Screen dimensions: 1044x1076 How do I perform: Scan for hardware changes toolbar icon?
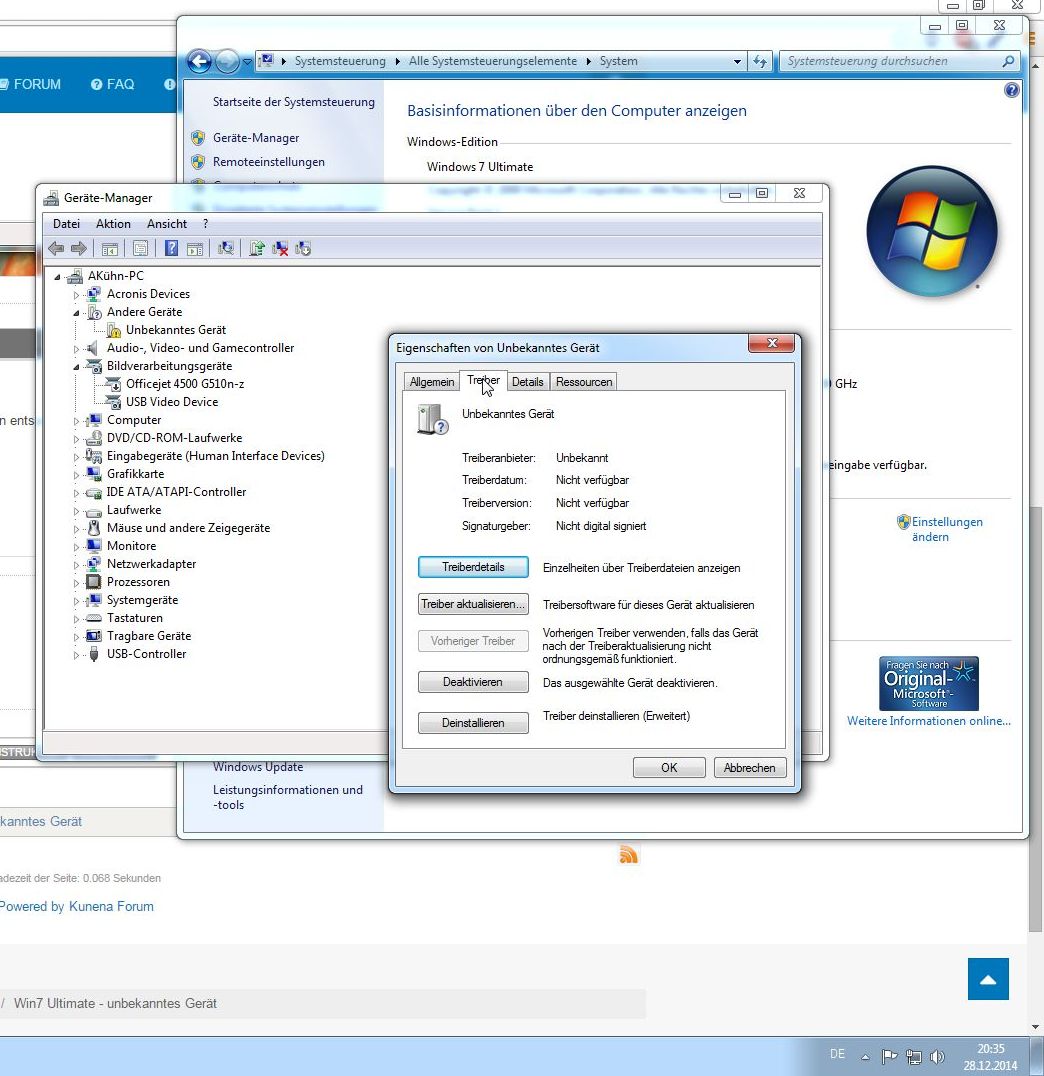[226, 248]
